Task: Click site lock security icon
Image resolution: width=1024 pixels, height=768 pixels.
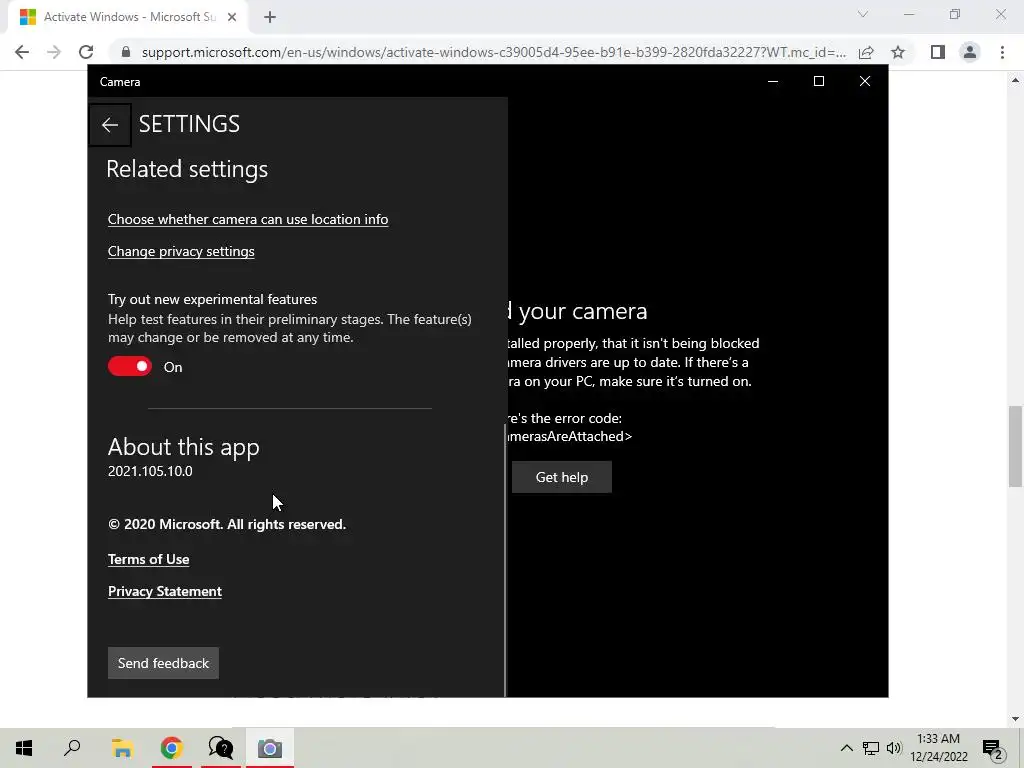Action: click(127, 52)
